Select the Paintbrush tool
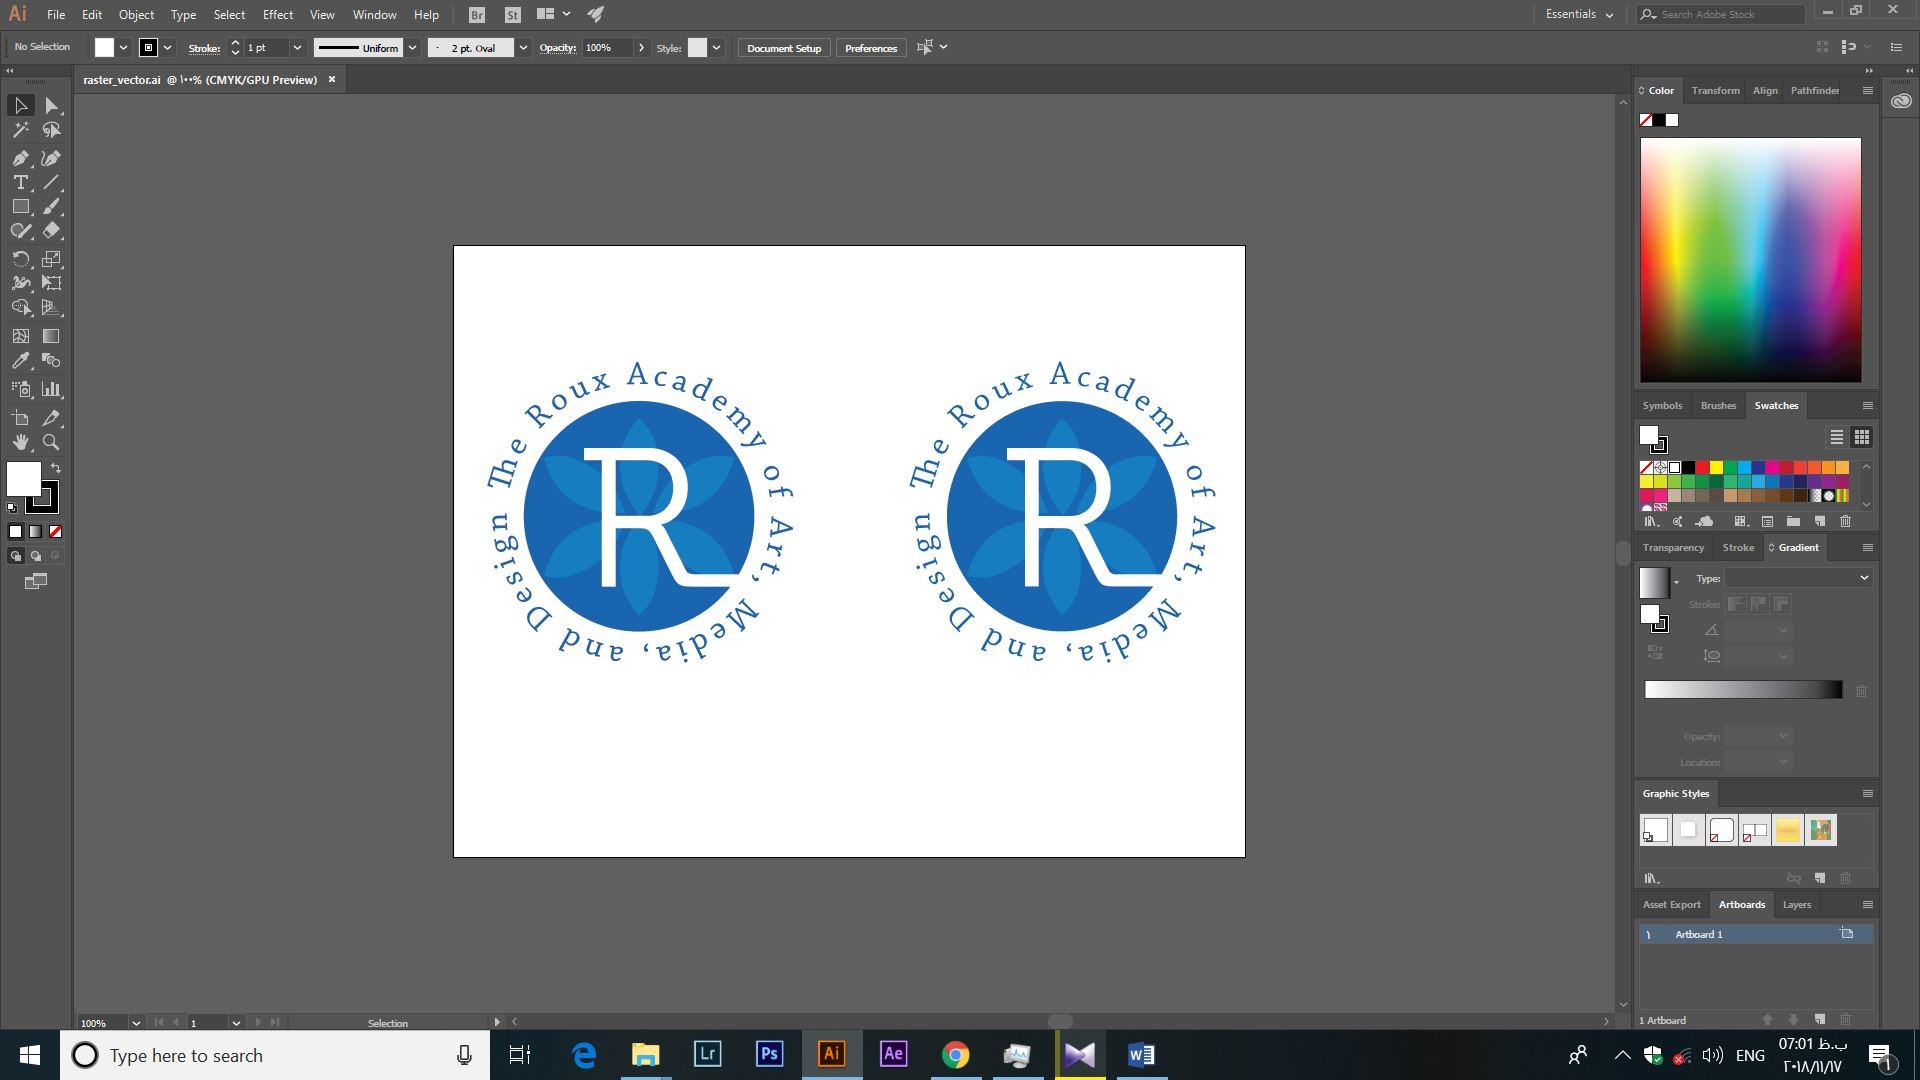The width and height of the screenshot is (1920, 1080). point(52,206)
